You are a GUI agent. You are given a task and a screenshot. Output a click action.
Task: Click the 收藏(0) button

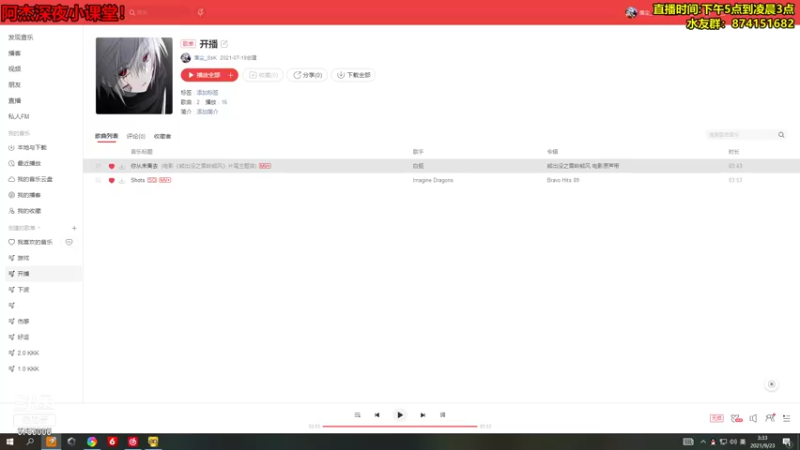click(263, 75)
